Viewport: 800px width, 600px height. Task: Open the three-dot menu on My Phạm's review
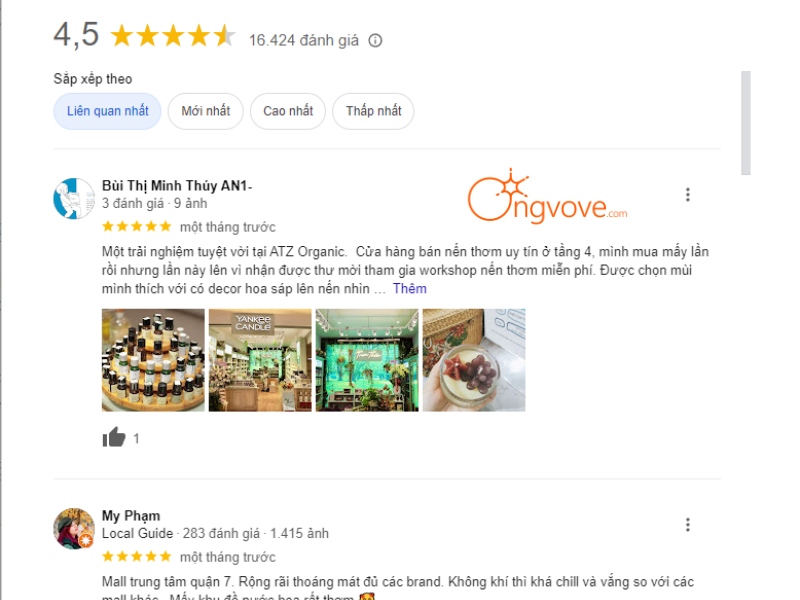point(687,524)
